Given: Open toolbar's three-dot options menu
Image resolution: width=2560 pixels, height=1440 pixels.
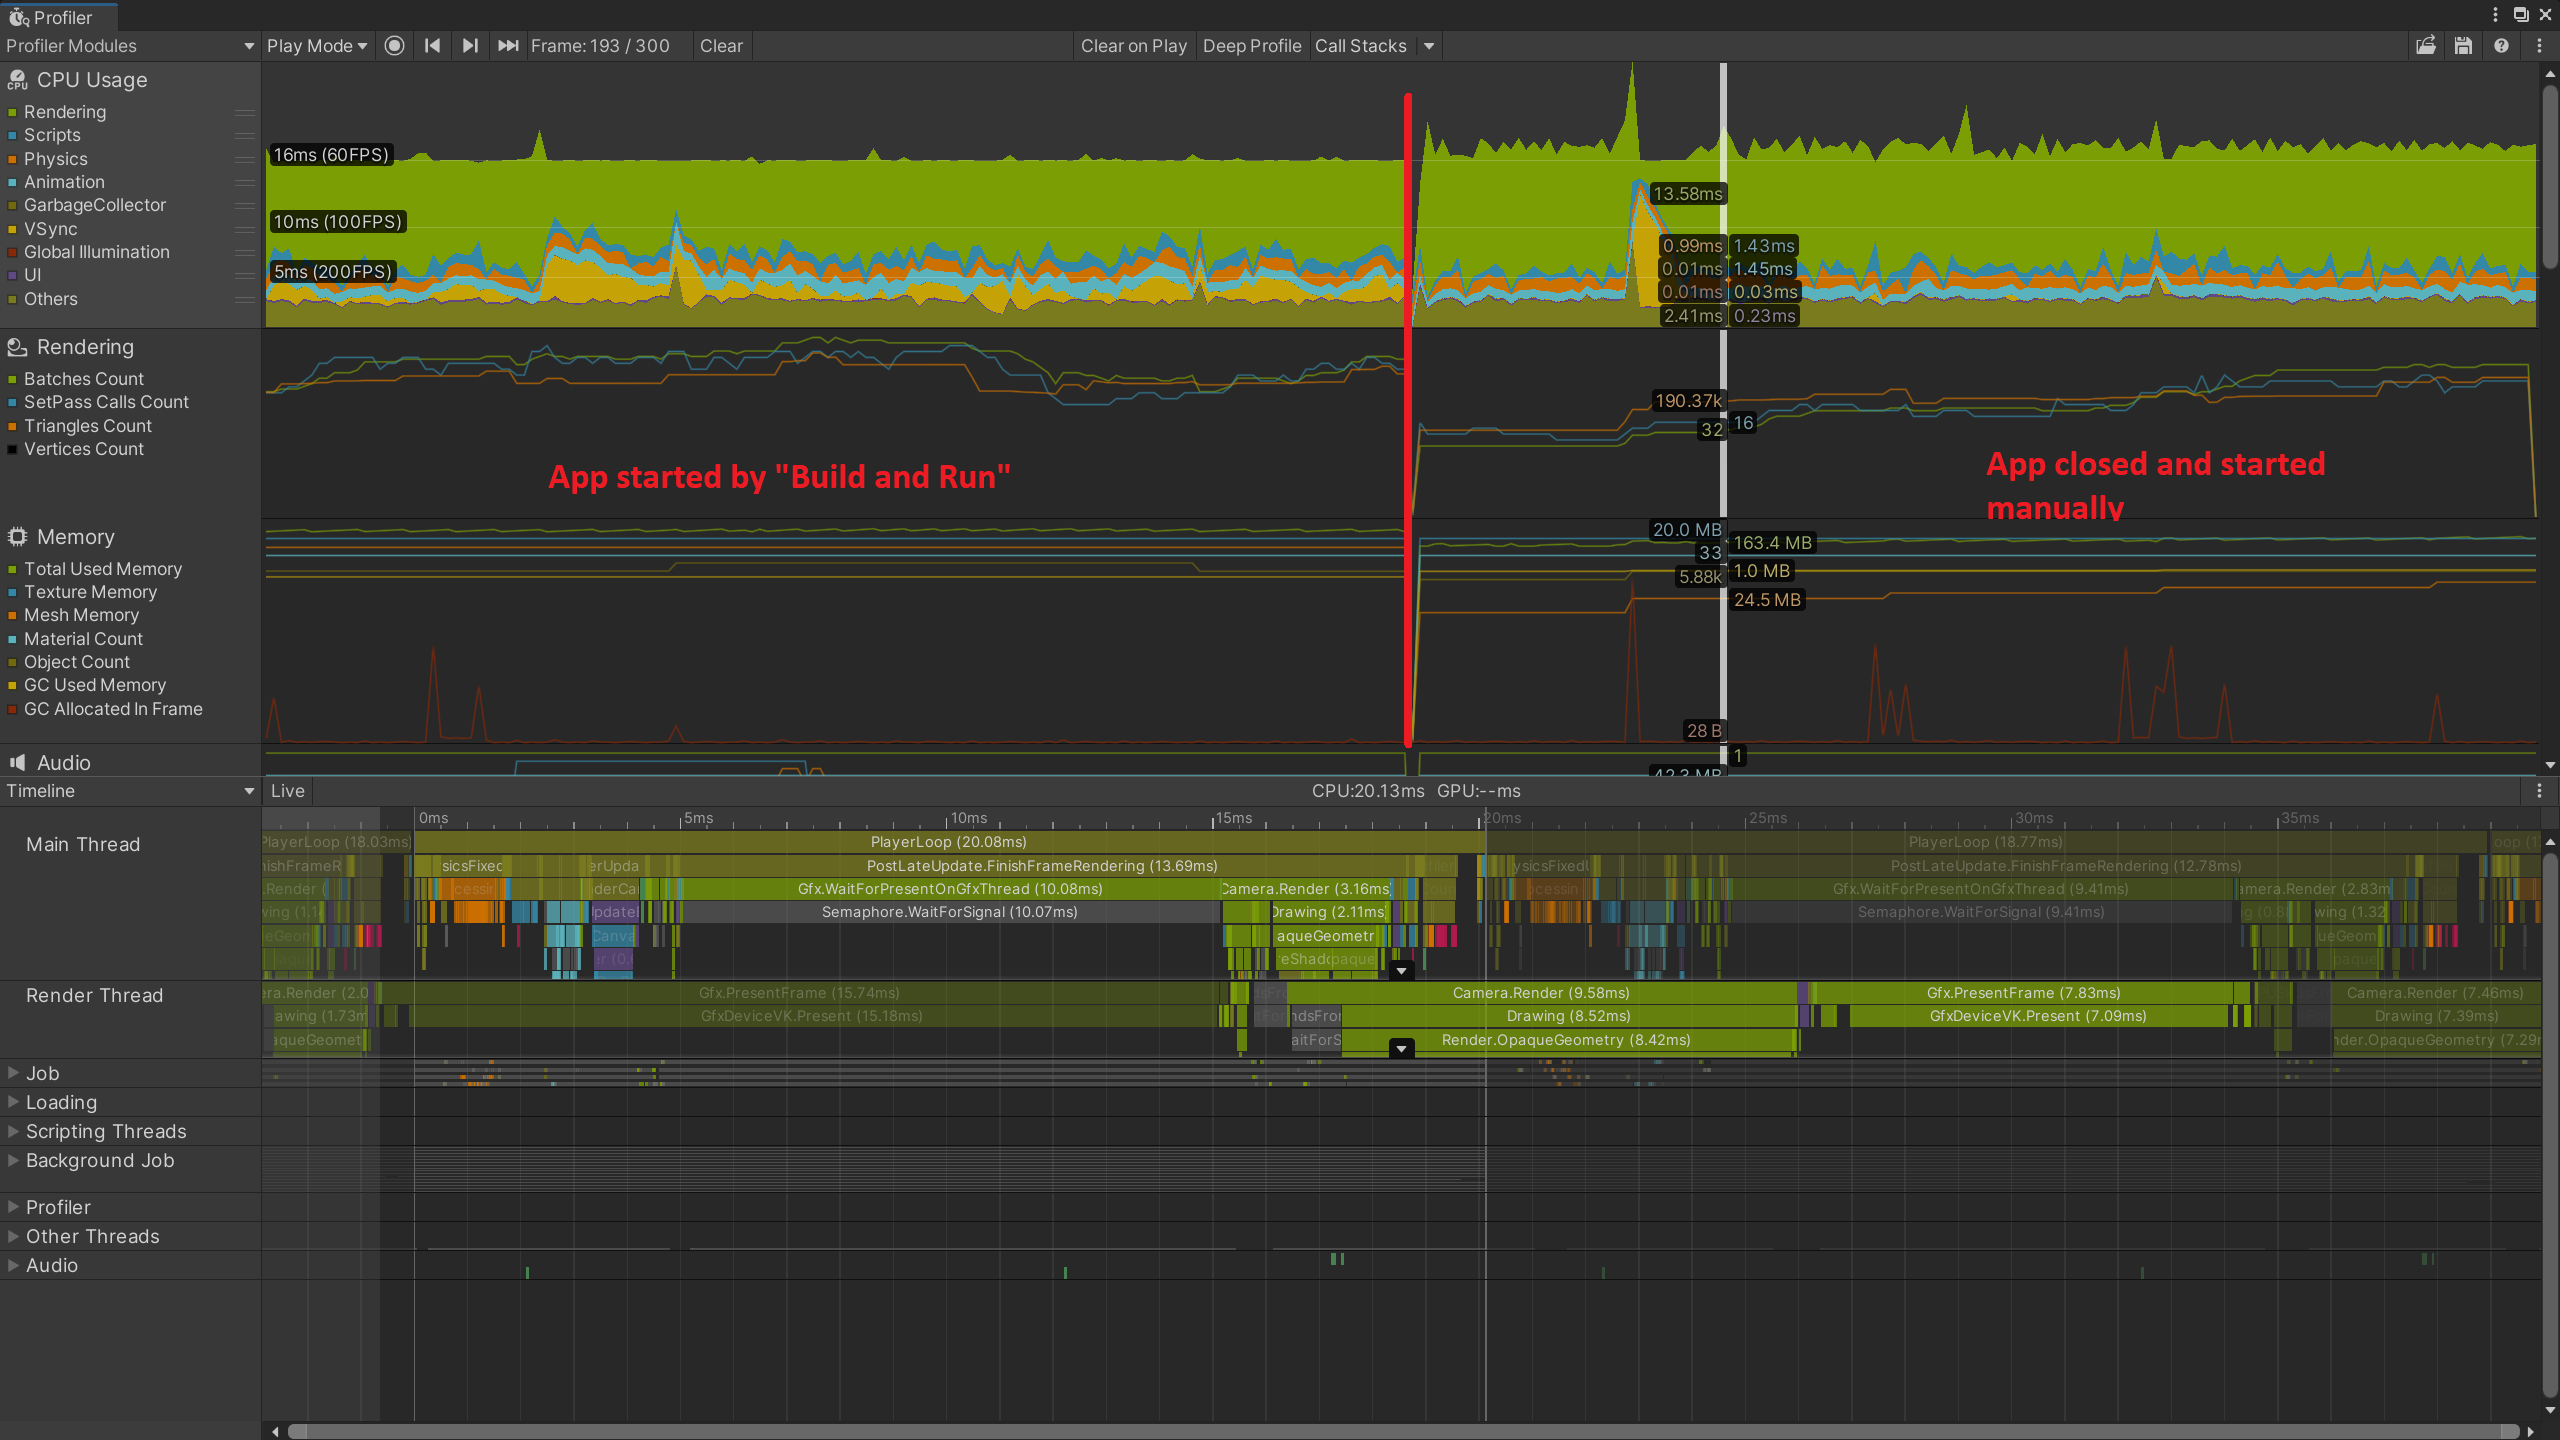Looking at the screenshot, I should (2539, 46).
